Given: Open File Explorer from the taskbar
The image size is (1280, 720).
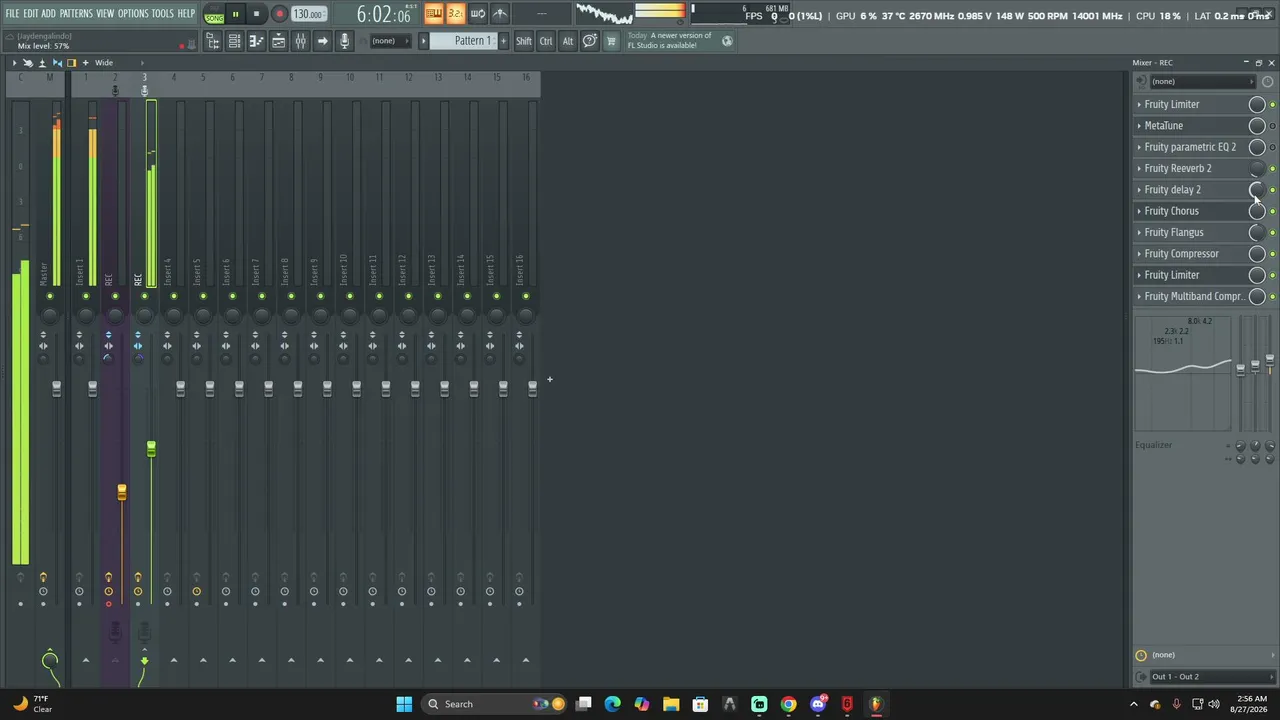Looking at the screenshot, I should [671, 704].
